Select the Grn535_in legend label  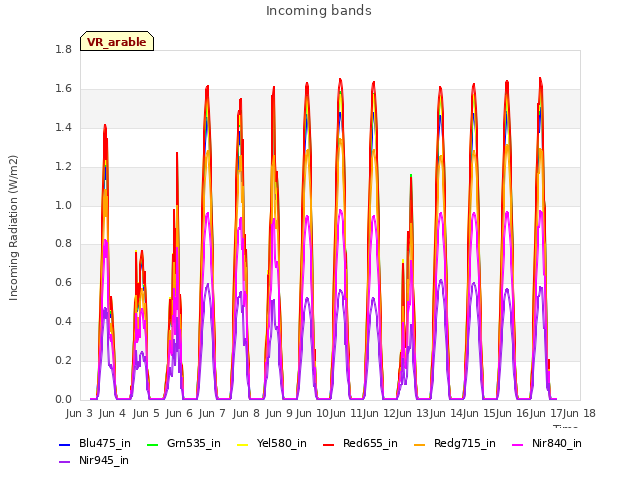[194, 443]
